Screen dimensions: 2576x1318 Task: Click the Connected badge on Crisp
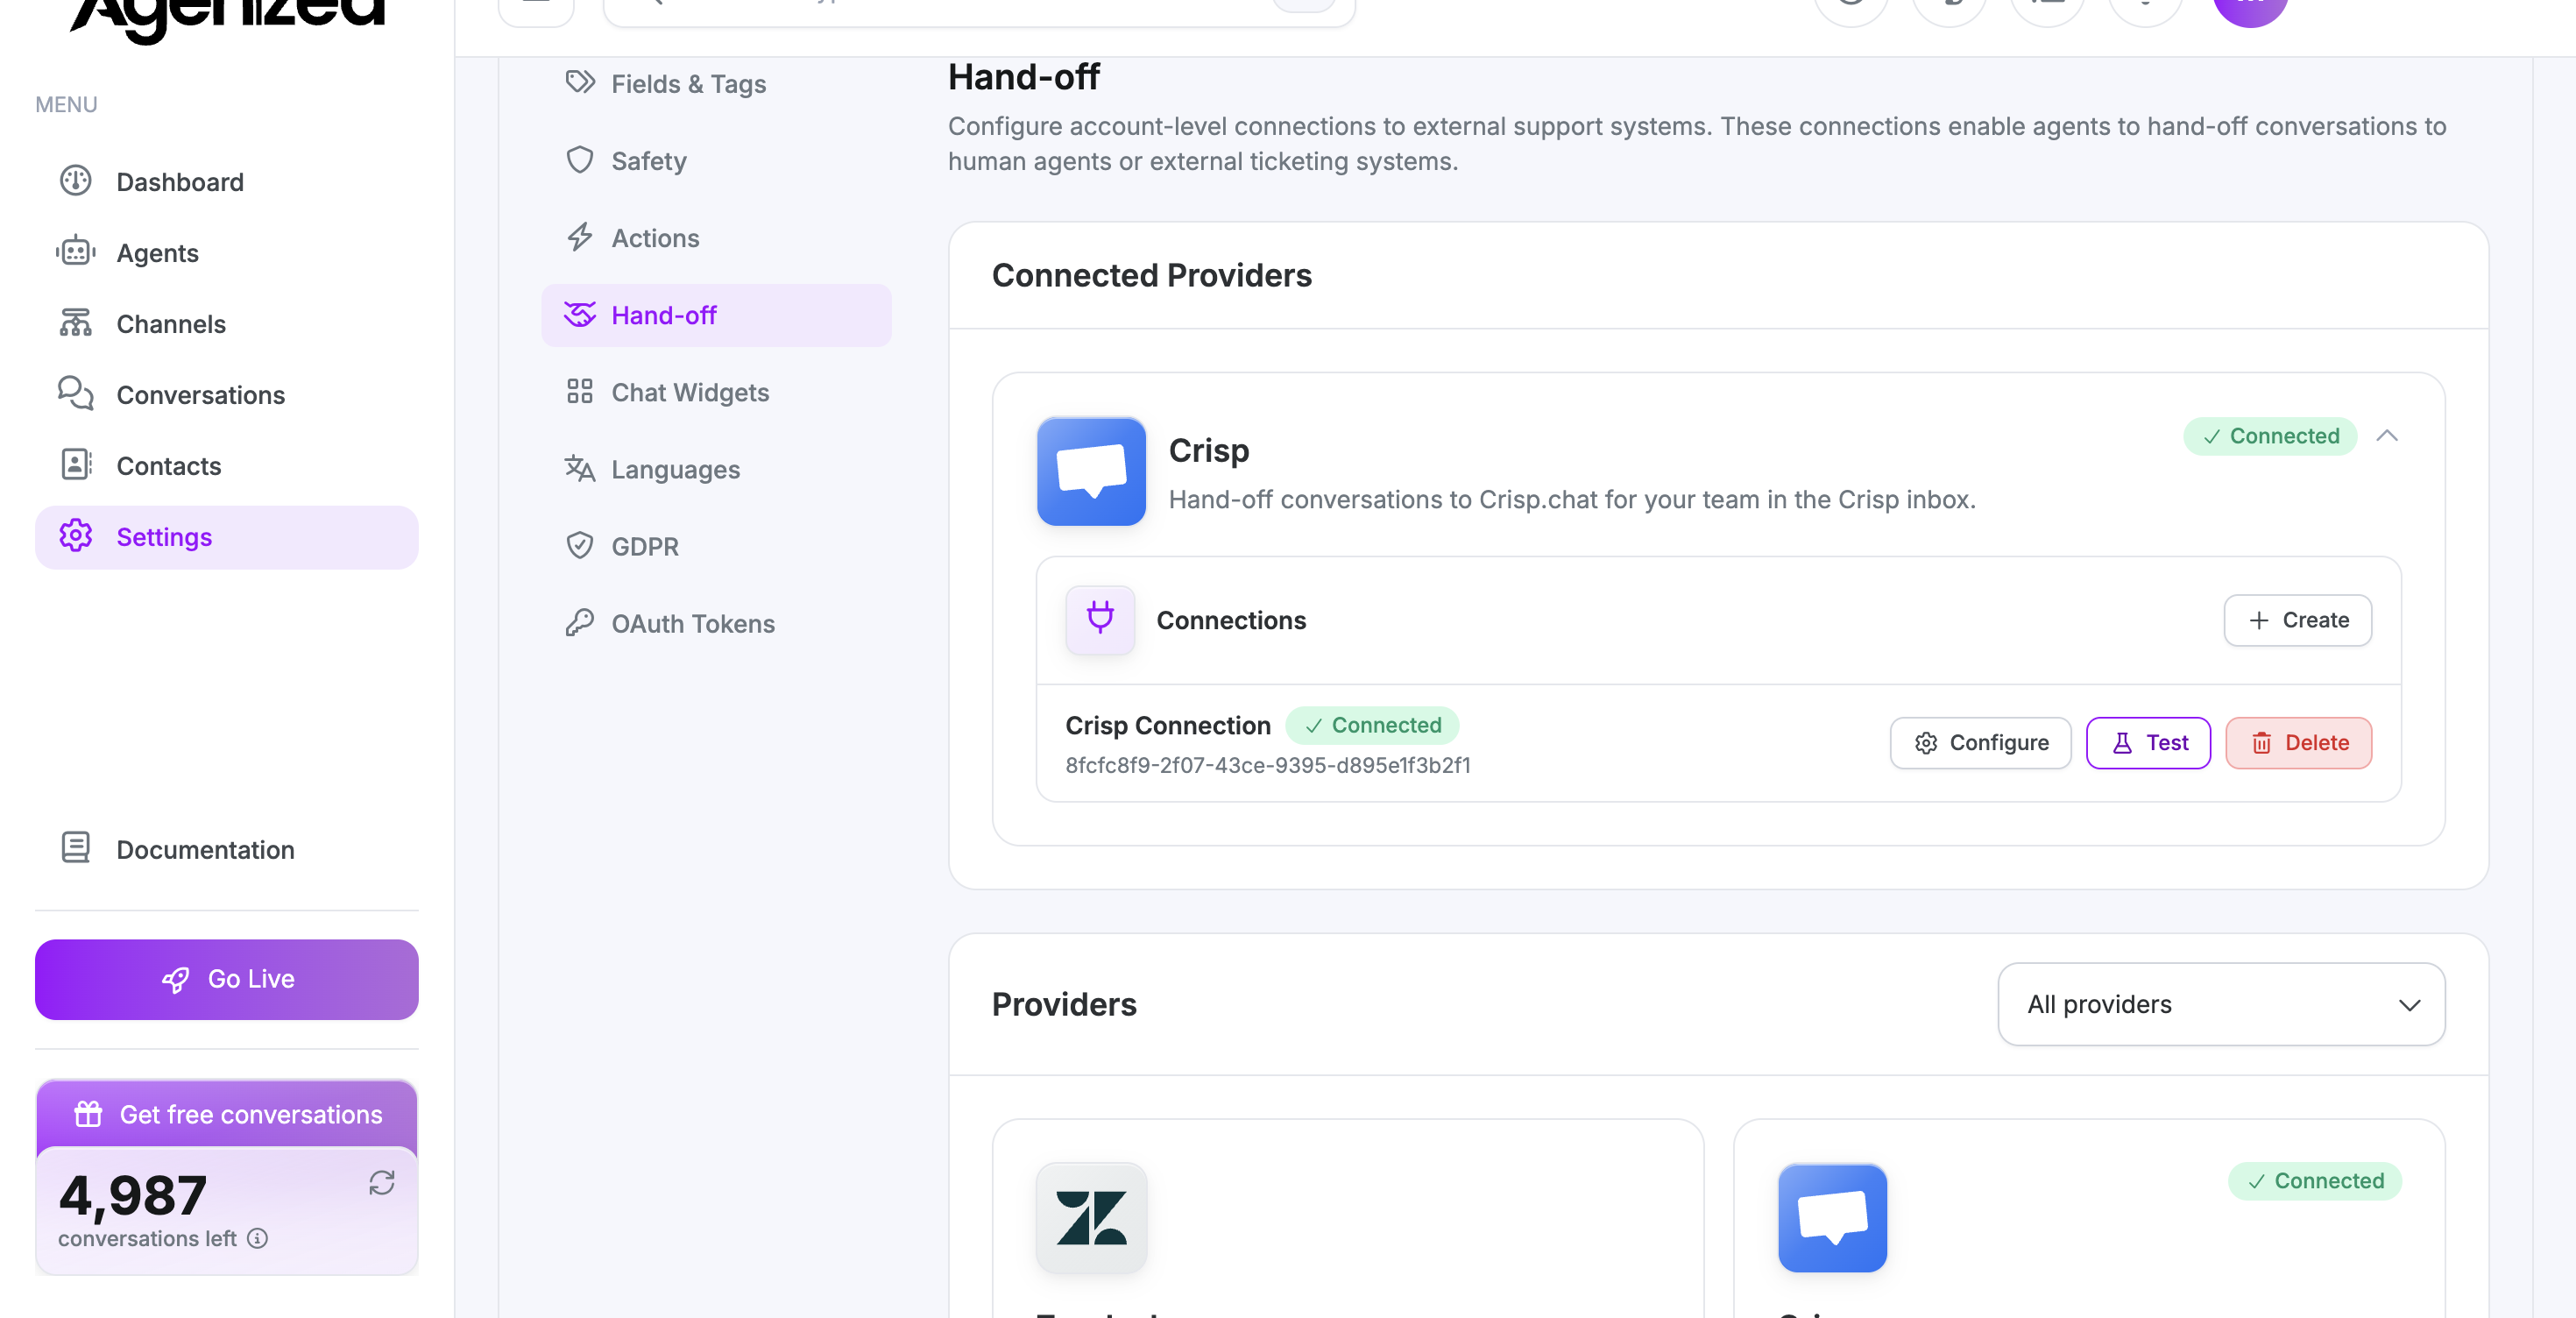coord(2270,436)
